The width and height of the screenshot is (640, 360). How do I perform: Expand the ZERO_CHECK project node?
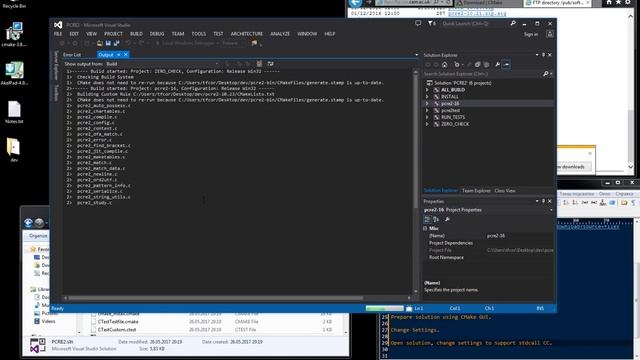[x=427, y=124]
